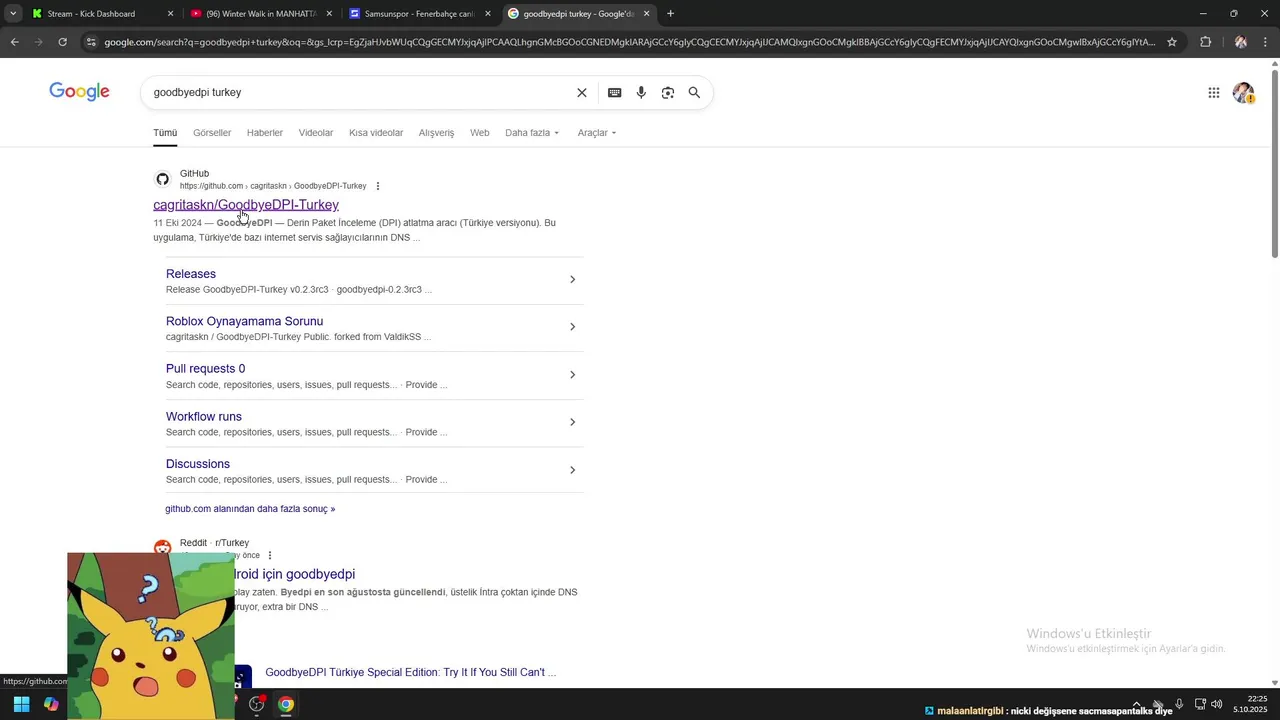Viewport: 1280px width, 720px height.
Task: Click the browser address bar URL
Action: pos(630,42)
